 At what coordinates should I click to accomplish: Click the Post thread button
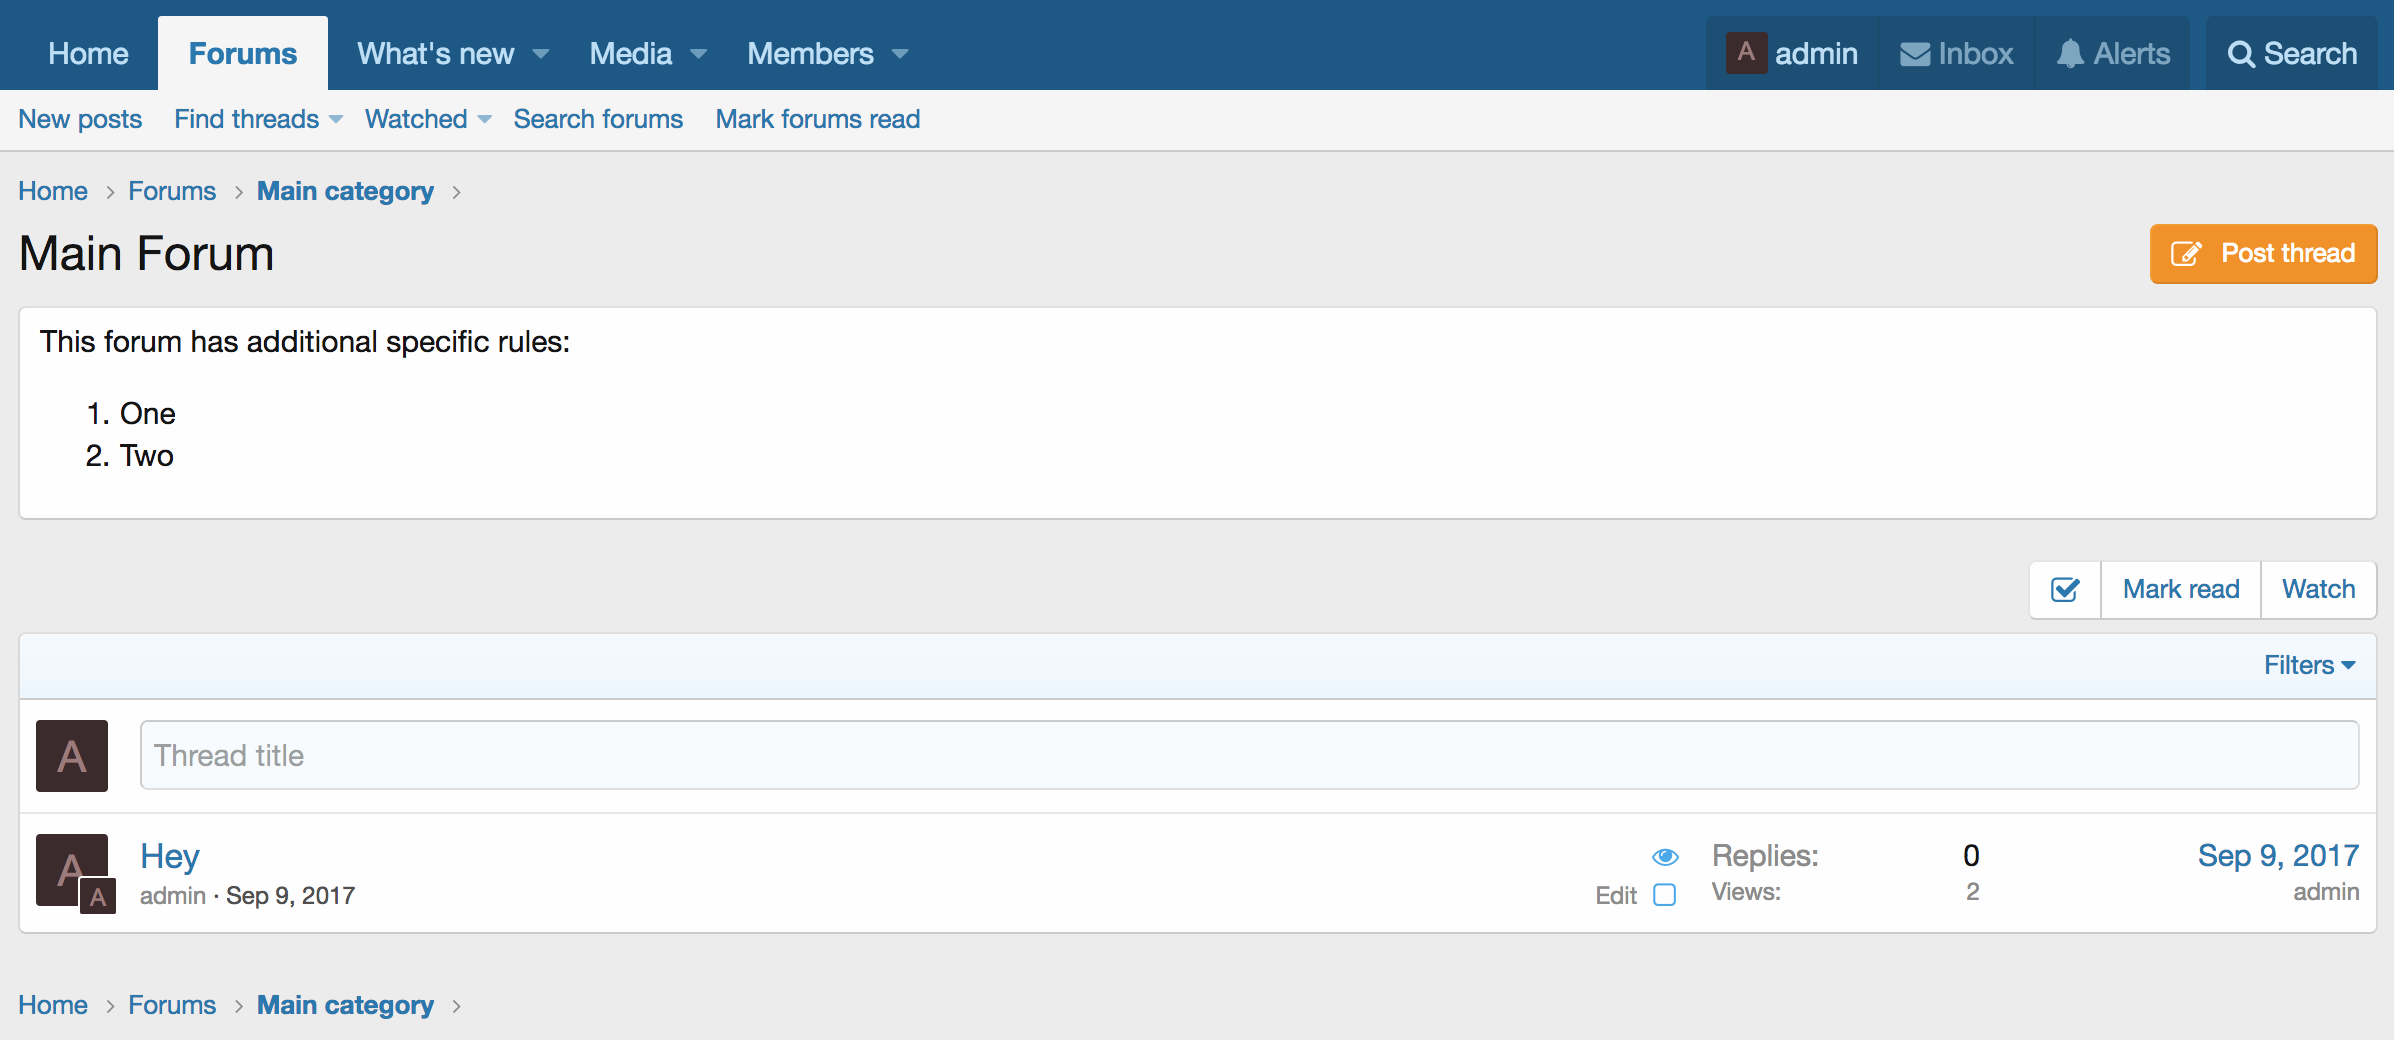(x=2264, y=254)
